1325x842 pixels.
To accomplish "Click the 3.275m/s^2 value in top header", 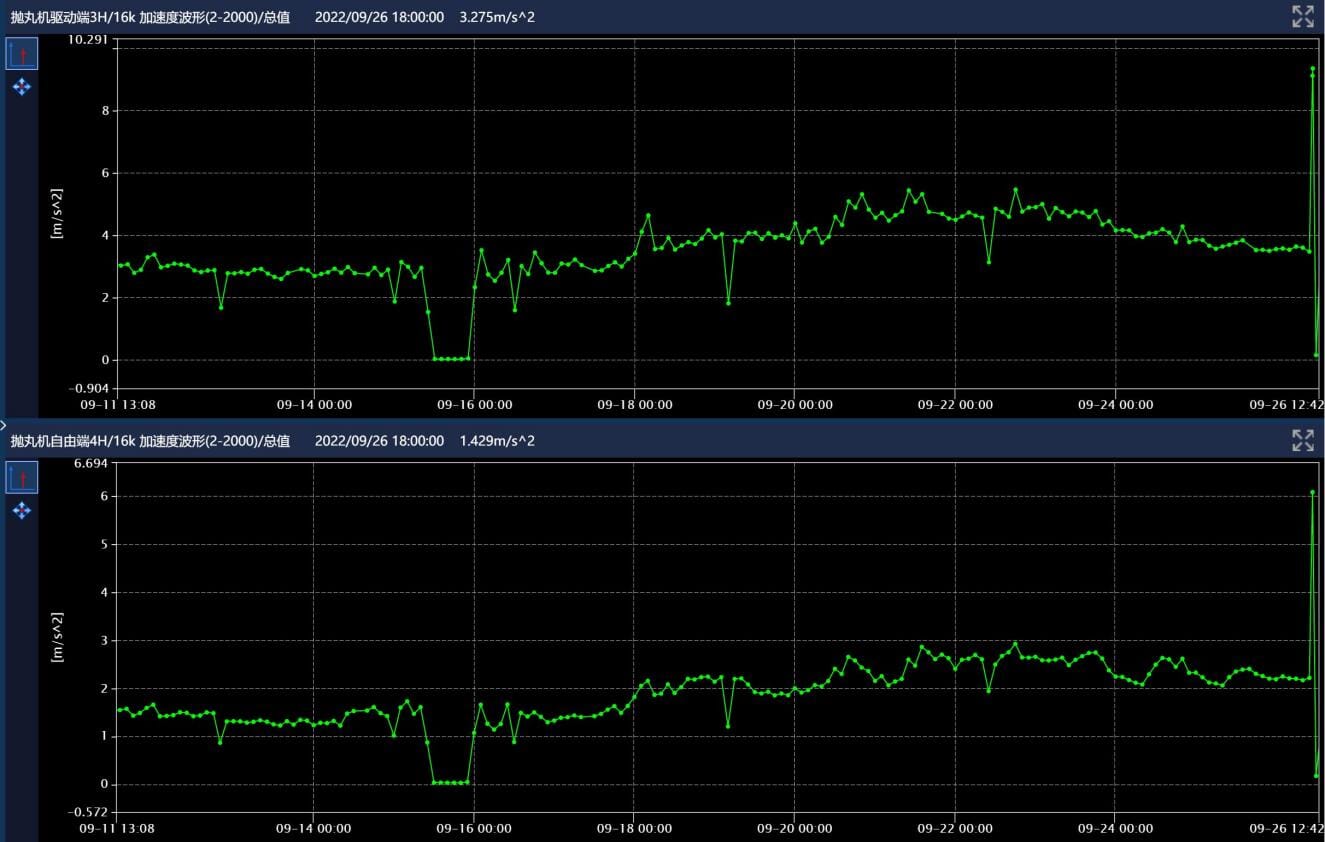I will pos(497,17).
